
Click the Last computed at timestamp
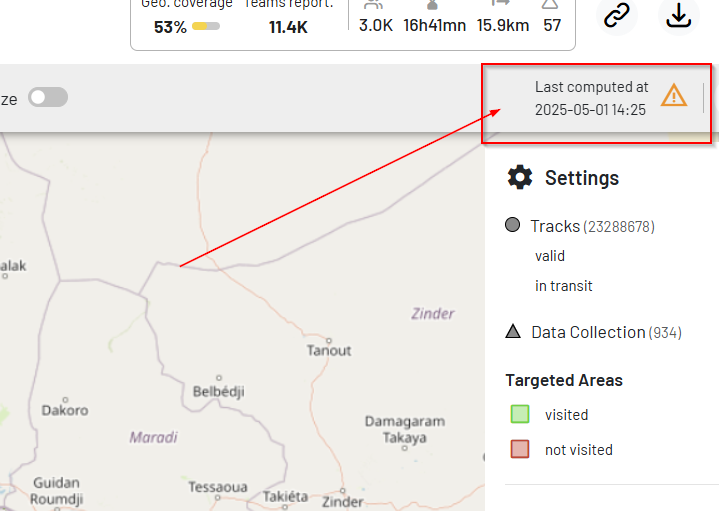click(x=590, y=98)
